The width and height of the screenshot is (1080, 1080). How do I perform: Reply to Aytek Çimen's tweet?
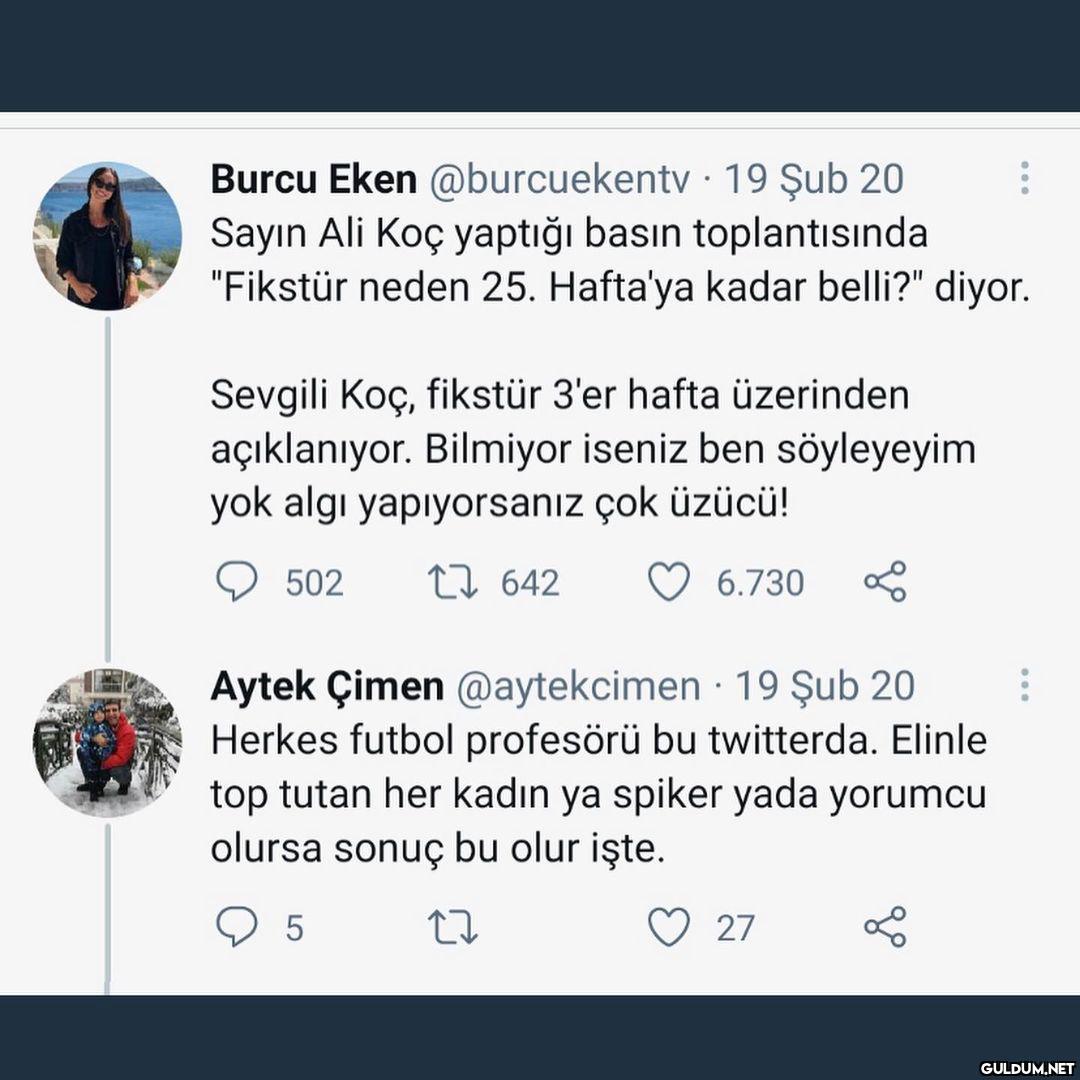tap(238, 927)
